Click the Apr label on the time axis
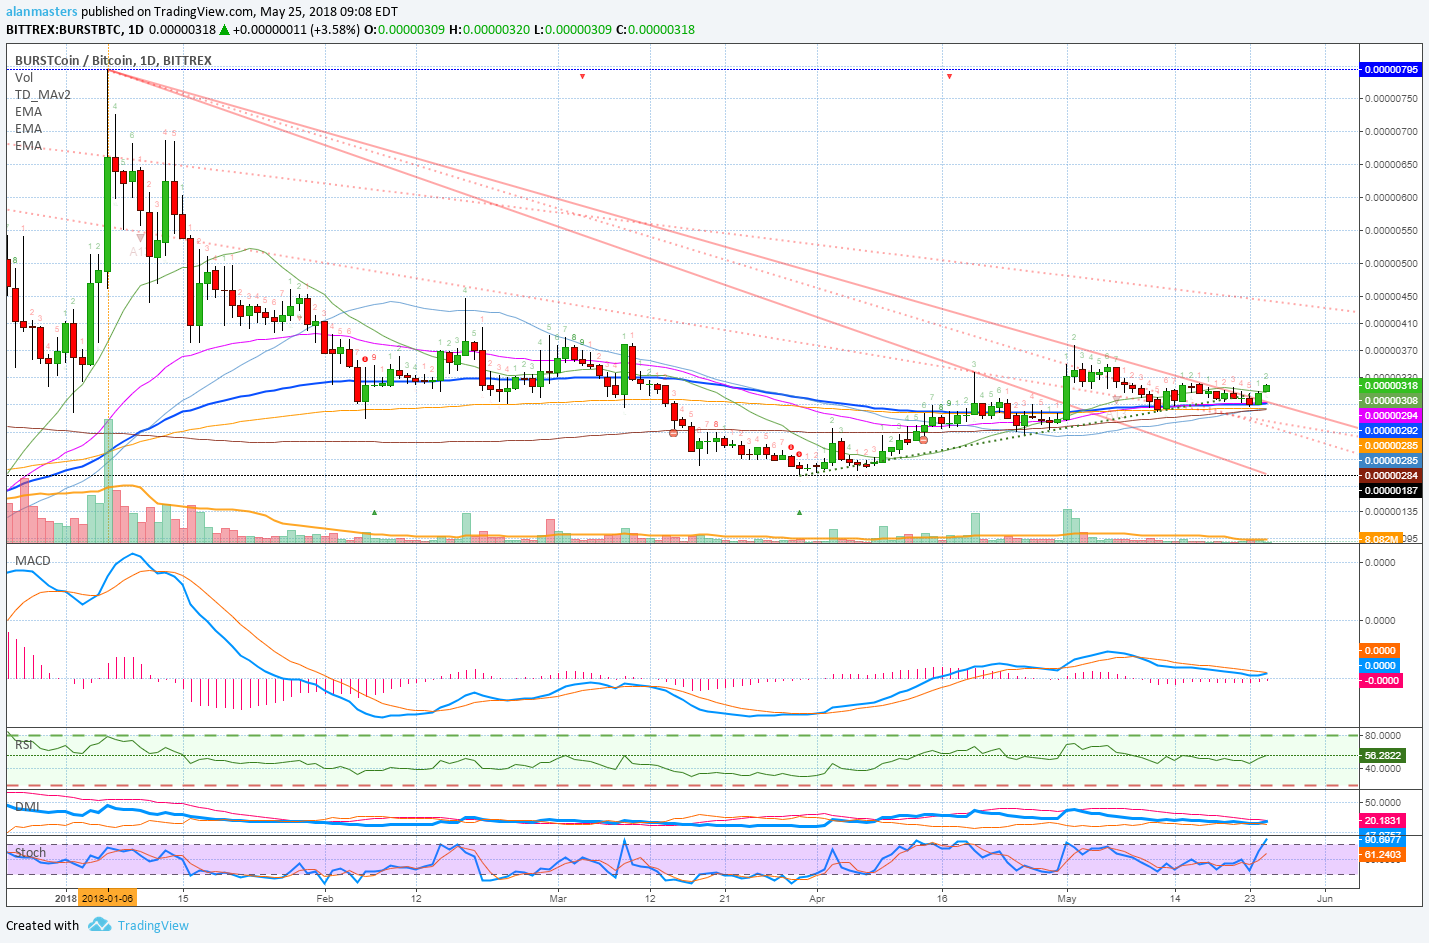 coord(817,898)
